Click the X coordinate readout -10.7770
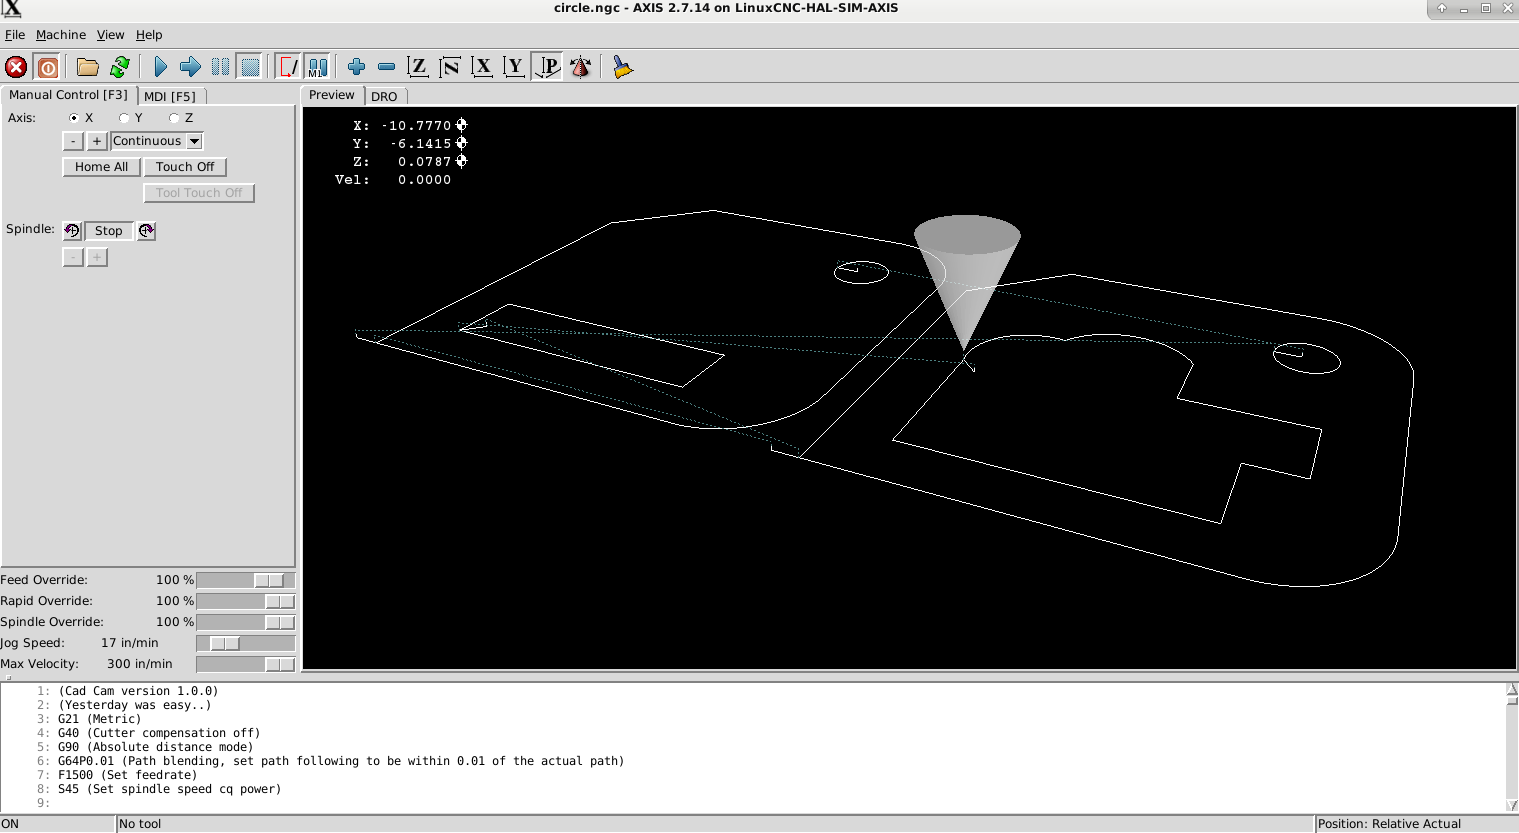Viewport: 1519px width, 833px height. 415,126
